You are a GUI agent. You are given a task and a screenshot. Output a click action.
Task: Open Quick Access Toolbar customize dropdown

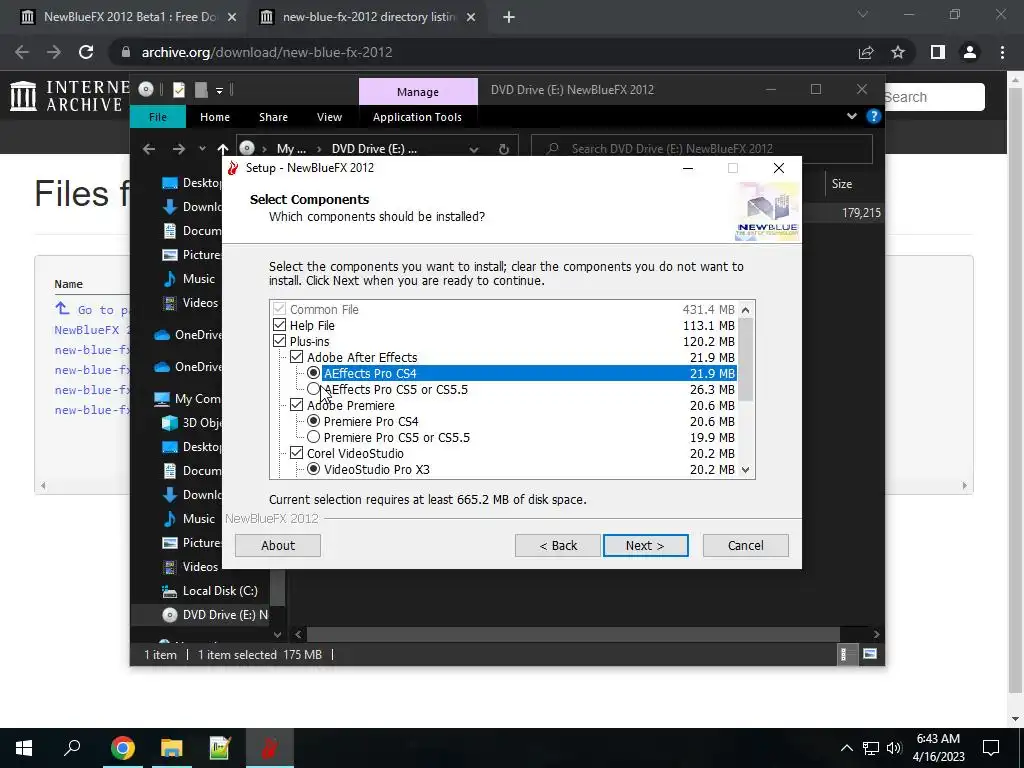click(x=219, y=90)
